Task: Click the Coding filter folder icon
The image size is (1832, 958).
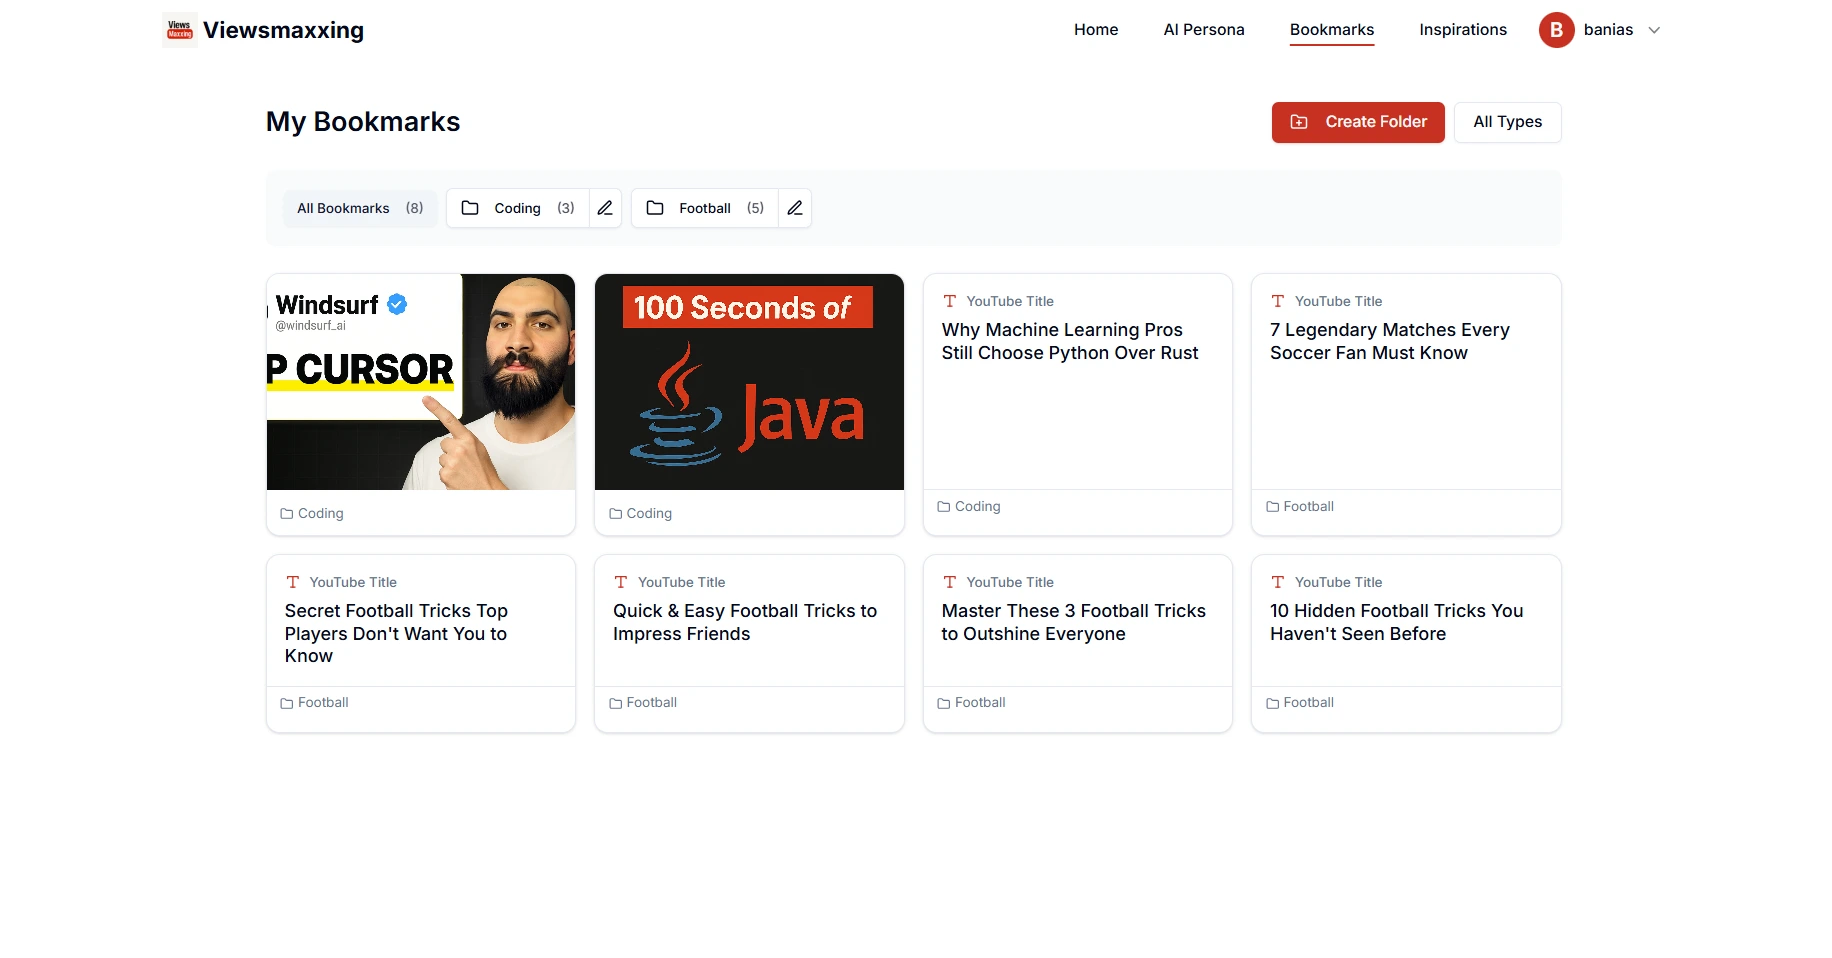Action: click(x=470, y=208)
